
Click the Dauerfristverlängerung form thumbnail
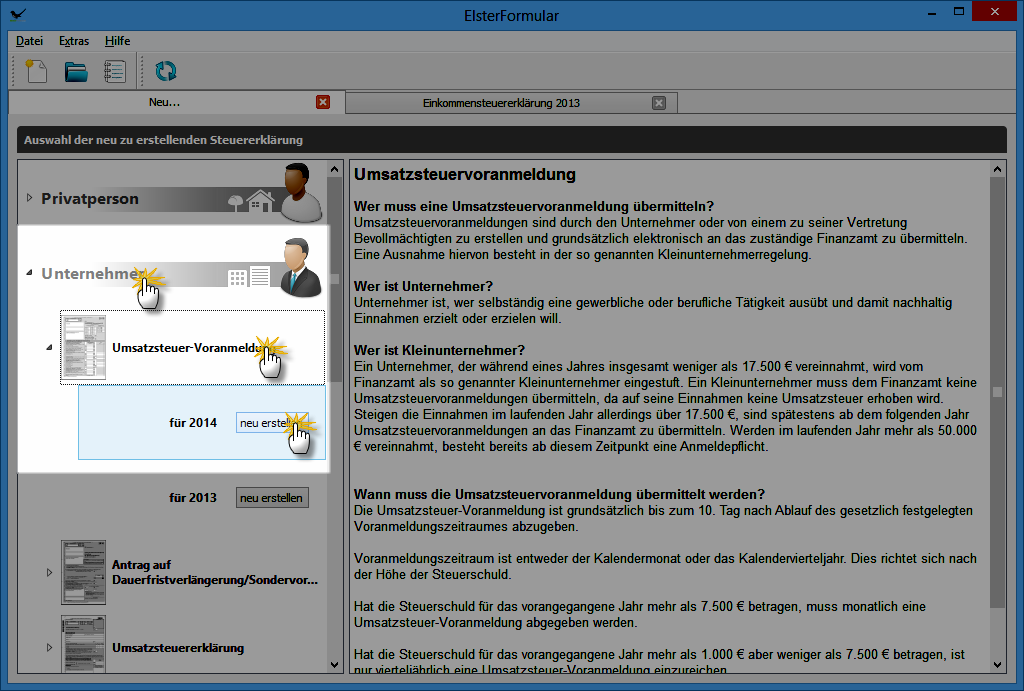84,572
